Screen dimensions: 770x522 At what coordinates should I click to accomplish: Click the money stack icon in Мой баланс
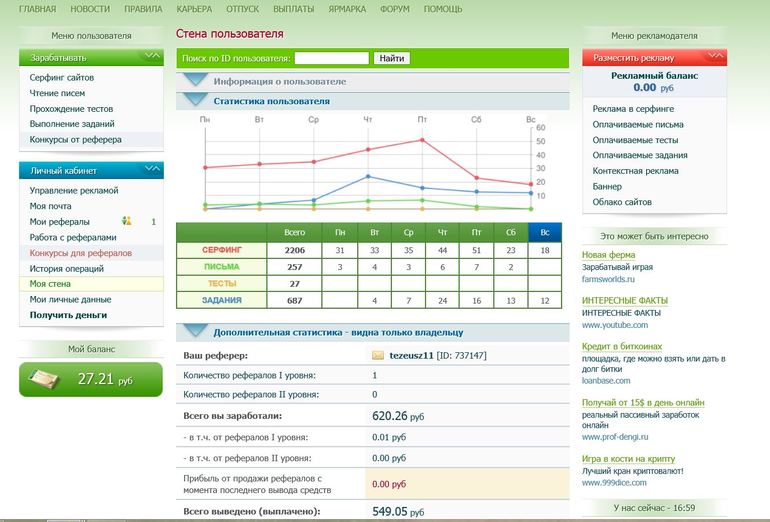point(44,379)
